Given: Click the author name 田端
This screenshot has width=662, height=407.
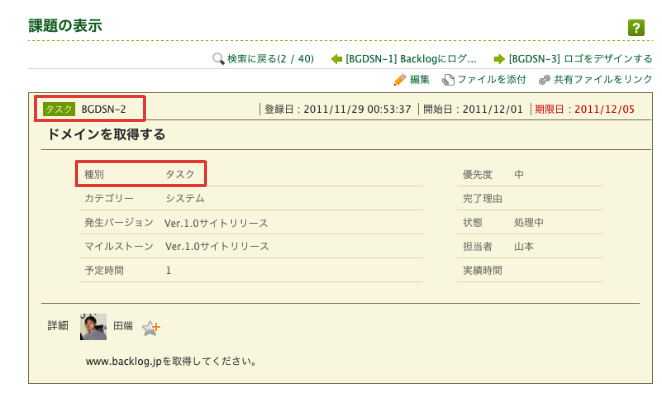Looking at the screenshot, I should (x=123, y=326).
